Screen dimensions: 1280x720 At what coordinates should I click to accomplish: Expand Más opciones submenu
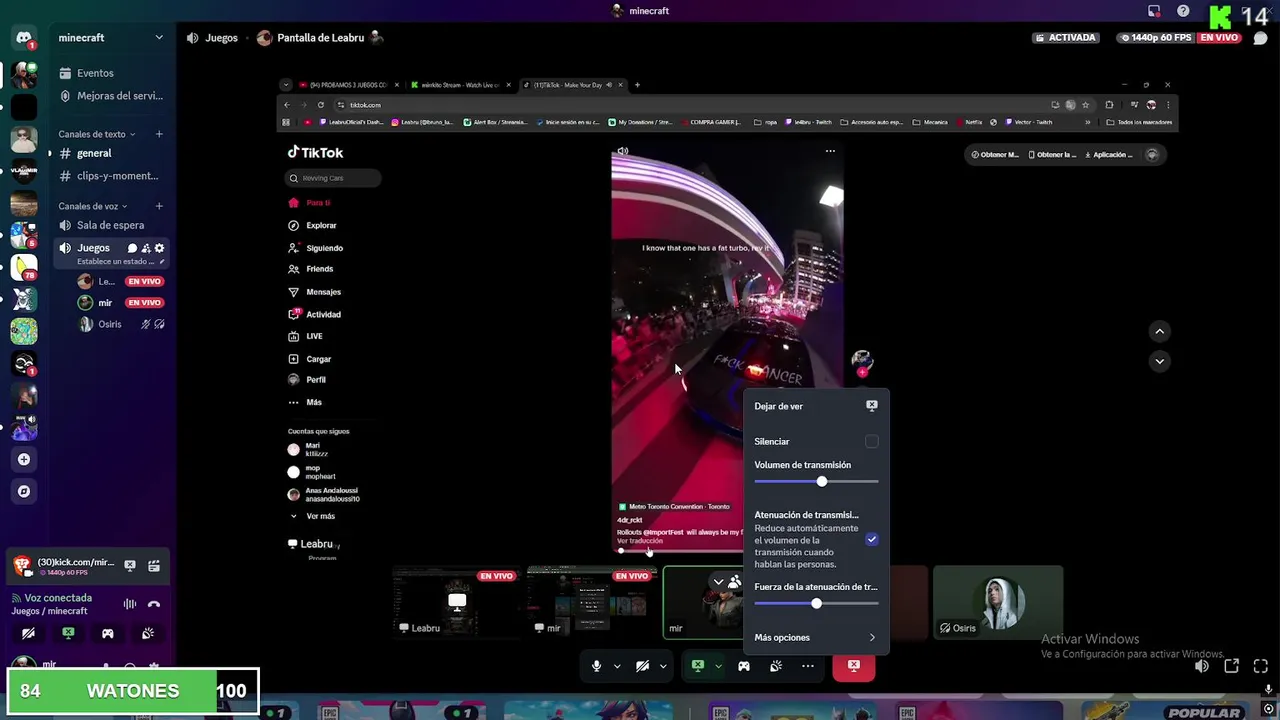pyautogui.click(x=815, y=637)
